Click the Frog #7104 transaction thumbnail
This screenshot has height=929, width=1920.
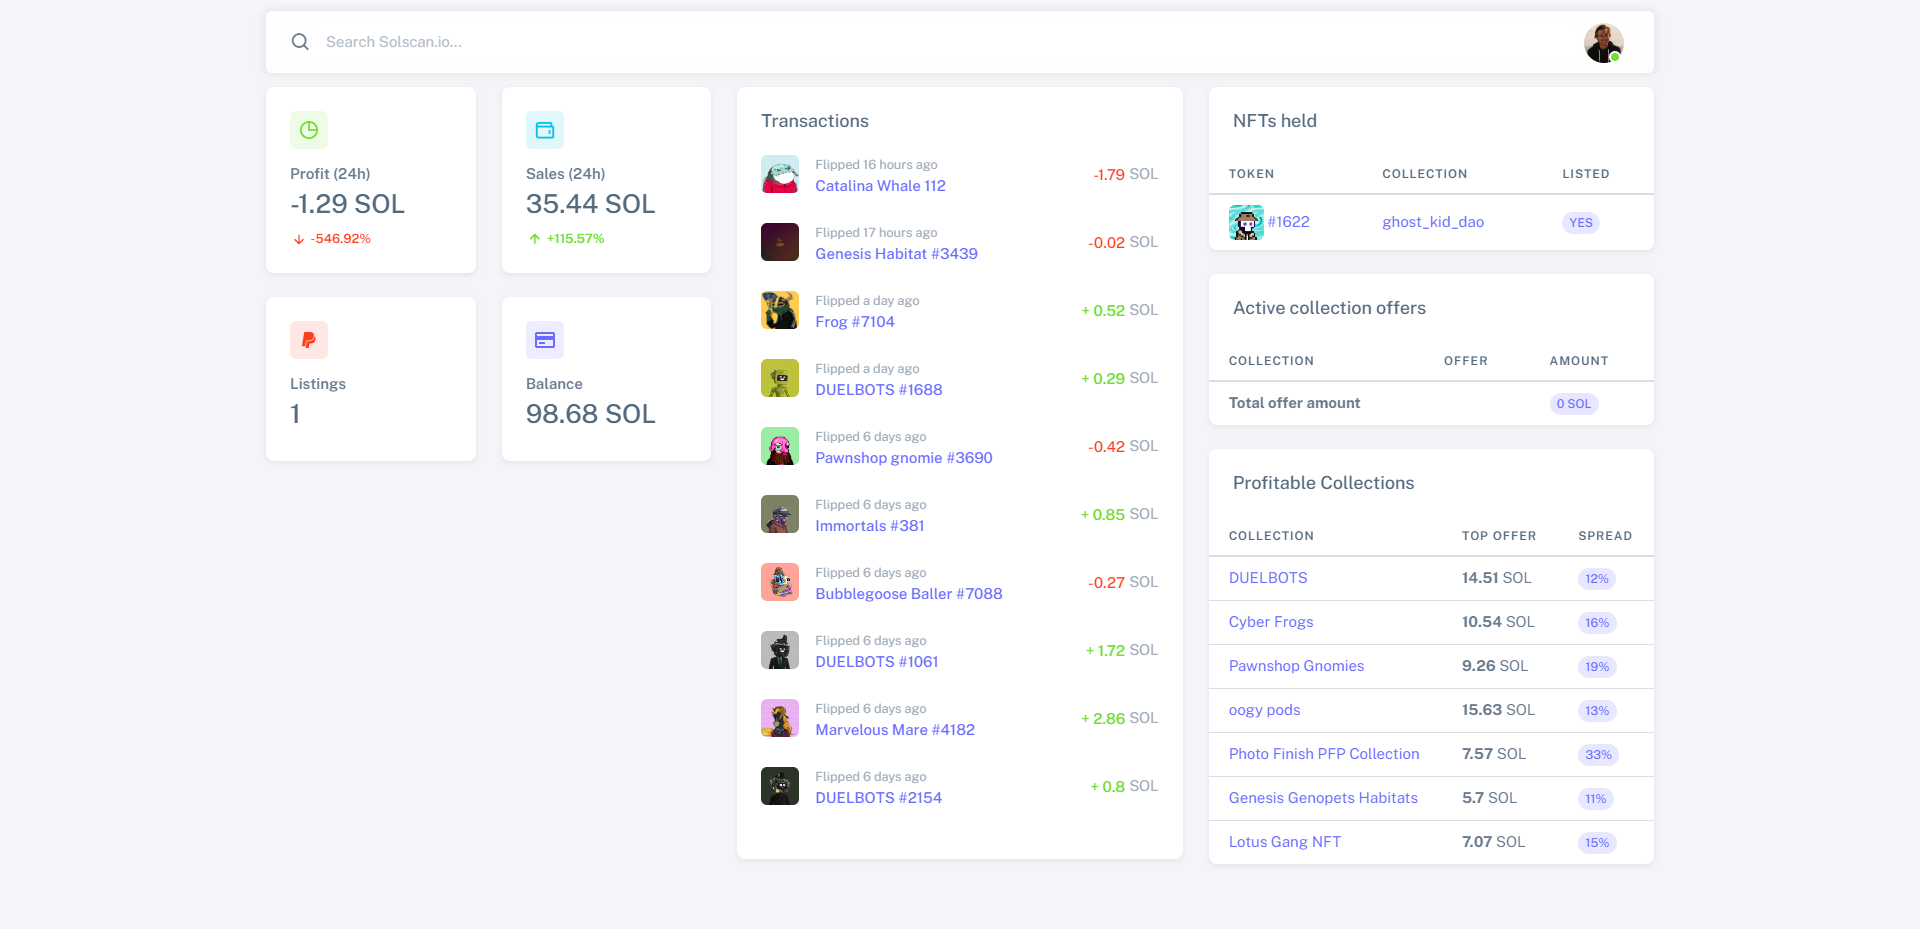click(780, 310)
